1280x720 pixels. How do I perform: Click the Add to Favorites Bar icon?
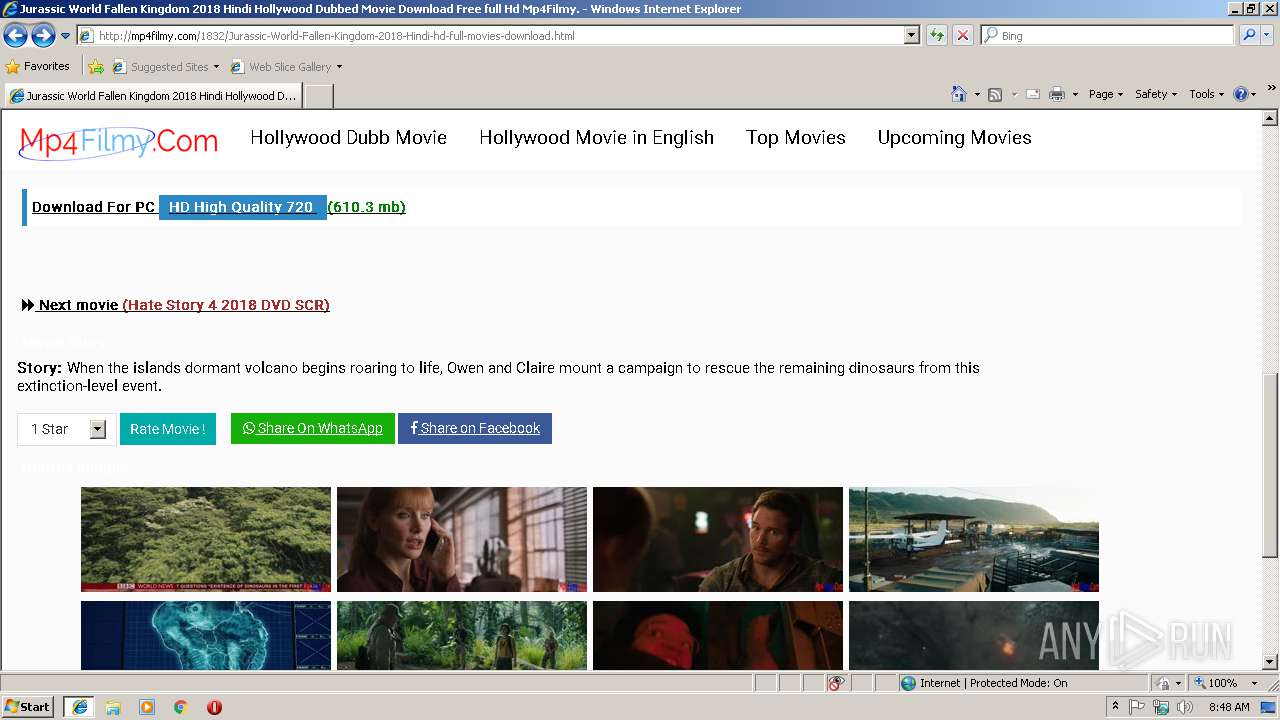[96, 67]
